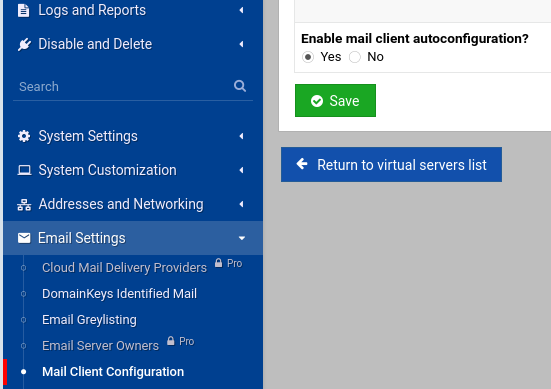This screenshot has width=551, height=389.
Task: Click the Disable and Delete plug icon
Action: point(24,44)
